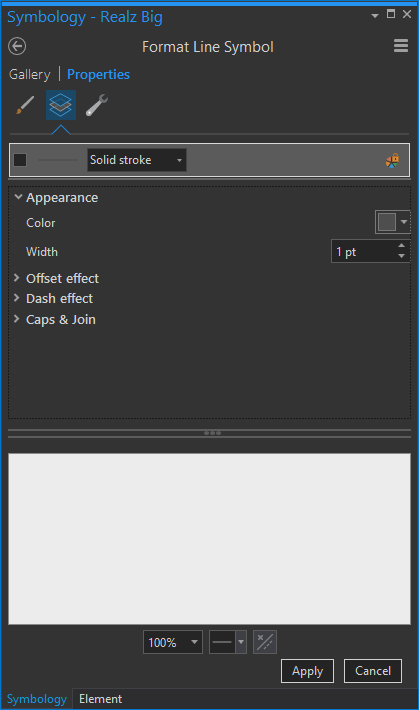The image size is (419, 710).
Task: Go back using the circled arrow icon
Action: tap(17, 46)
